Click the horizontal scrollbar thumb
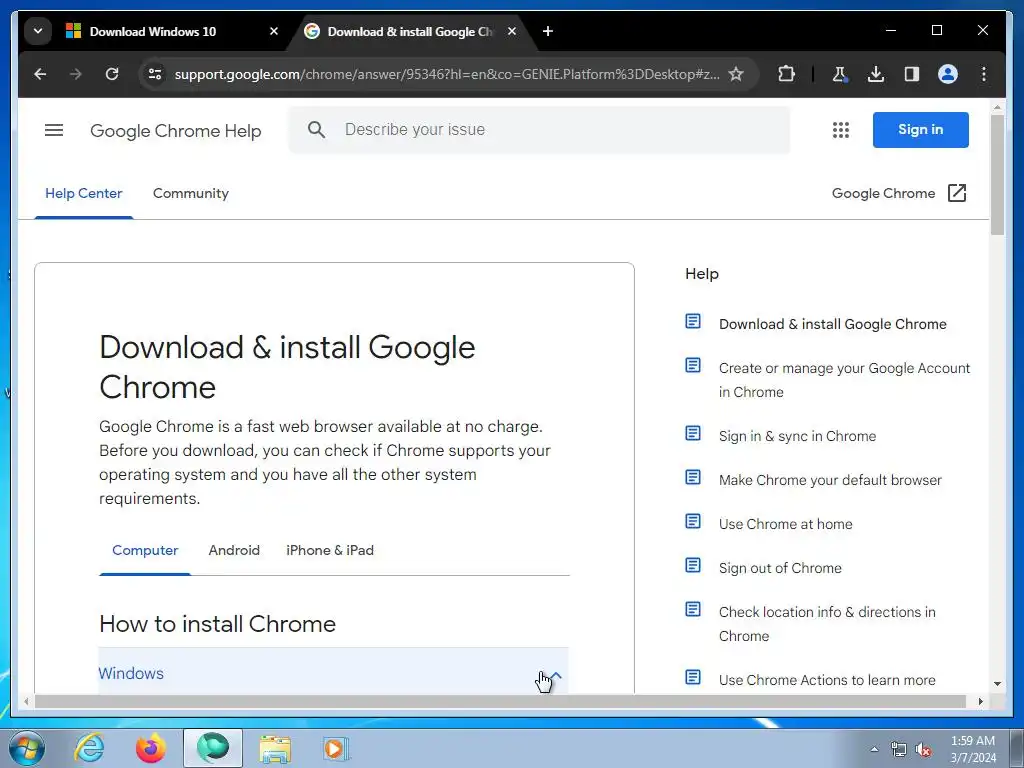 click(500, 701)
